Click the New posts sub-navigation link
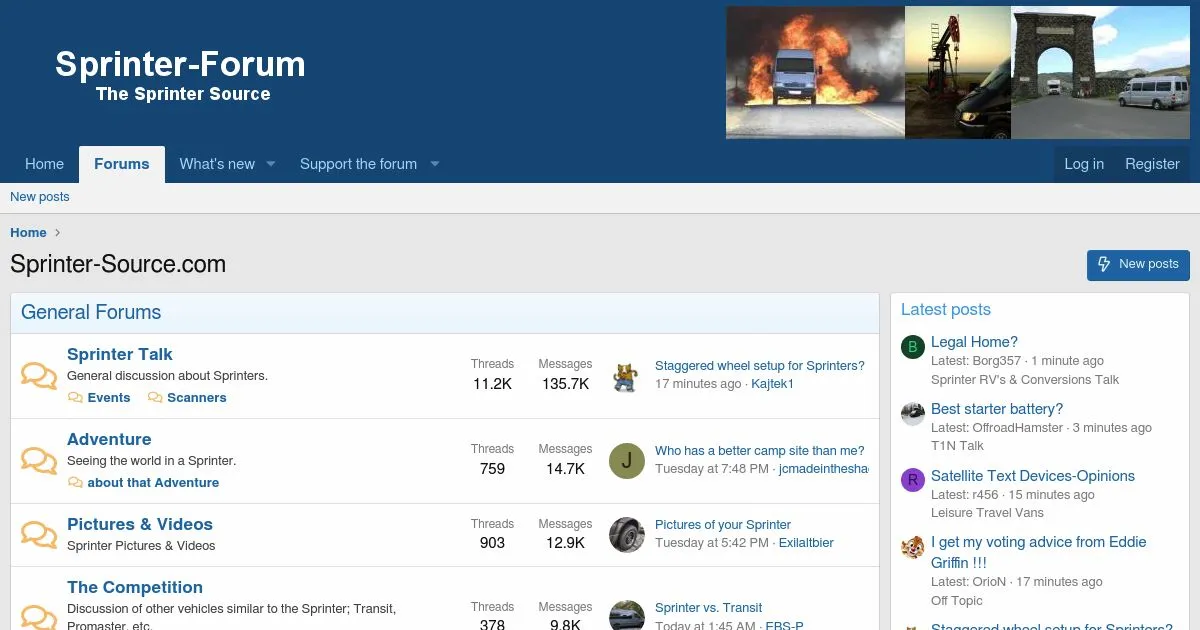 [x=40, y=197]
